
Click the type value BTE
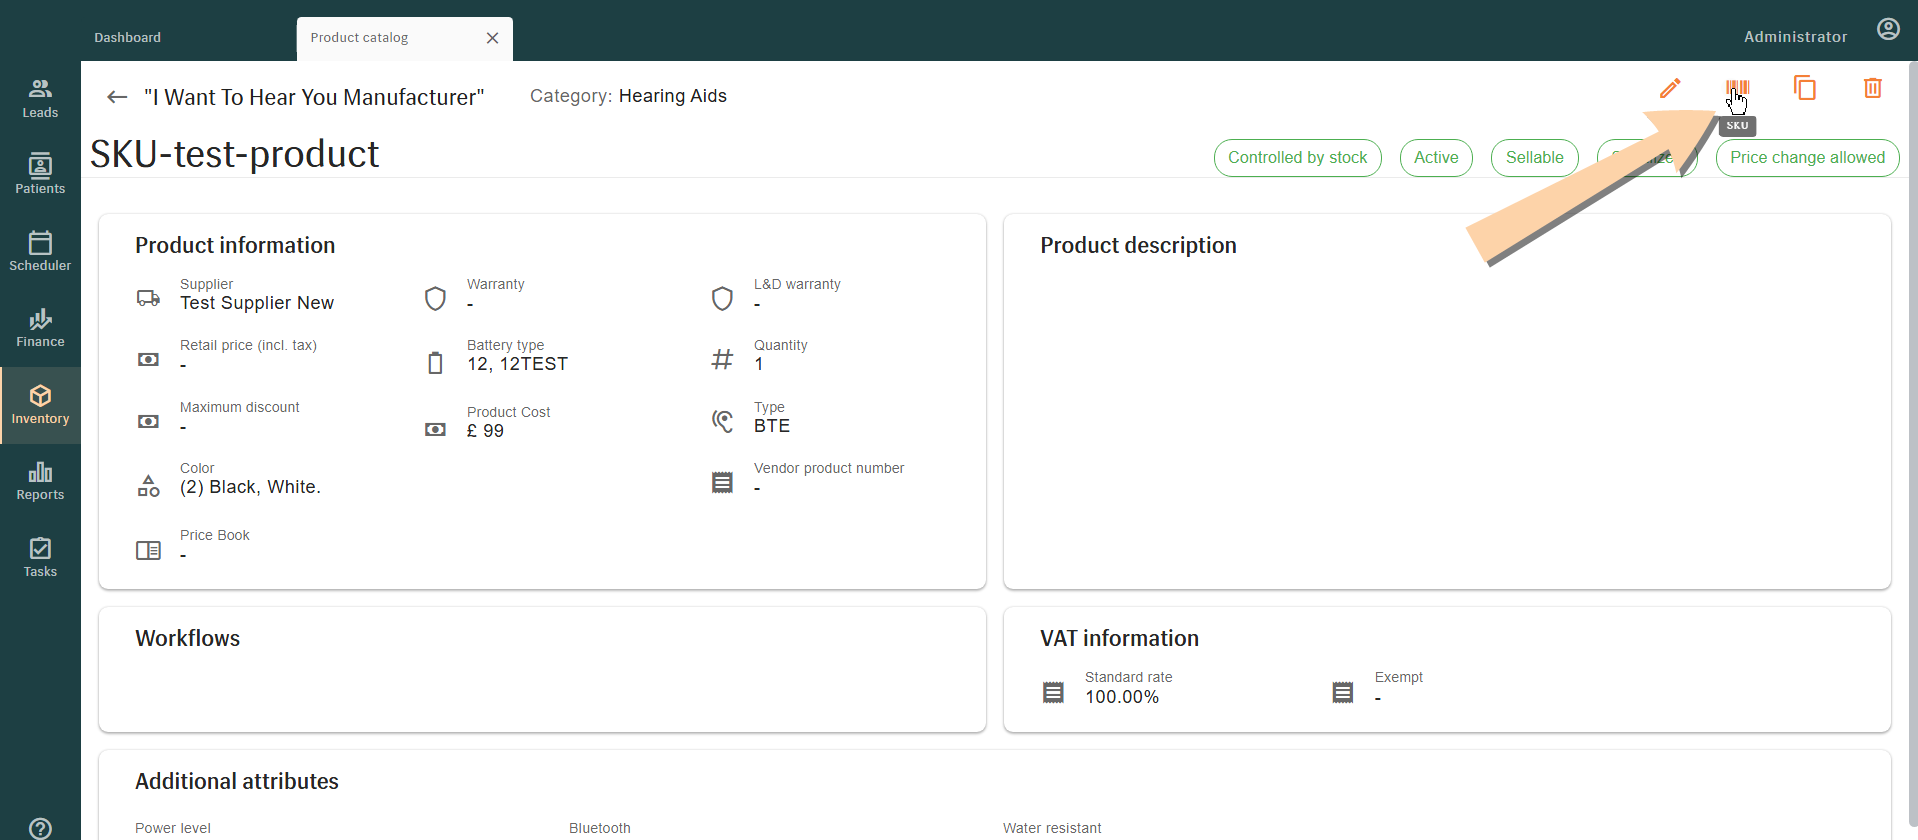pos(772,426)
